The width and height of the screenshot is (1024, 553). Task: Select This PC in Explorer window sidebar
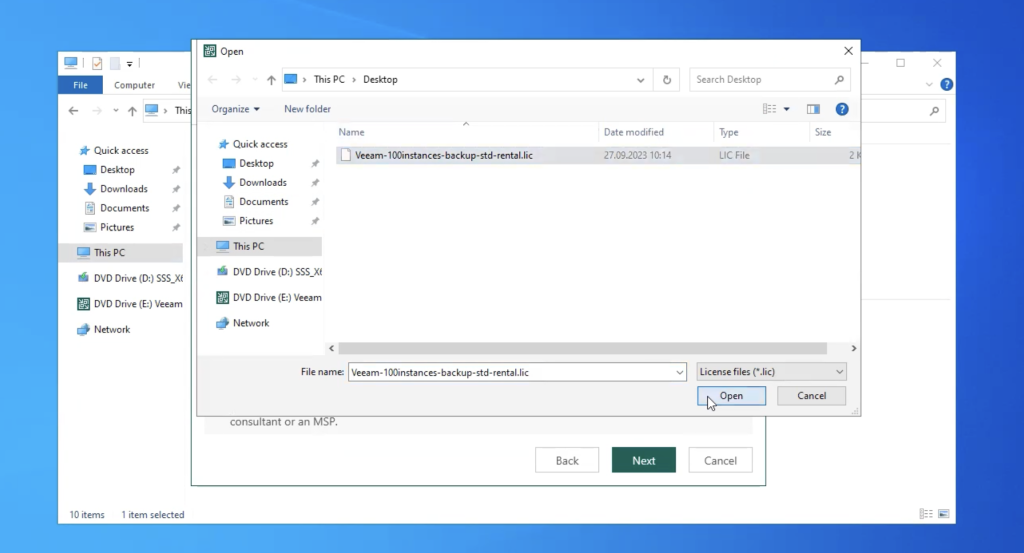pyautogui.click(x=121, y=253)
